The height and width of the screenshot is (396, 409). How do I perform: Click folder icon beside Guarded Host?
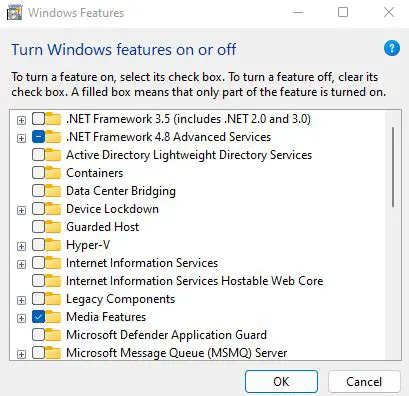[x=53, y=227]
